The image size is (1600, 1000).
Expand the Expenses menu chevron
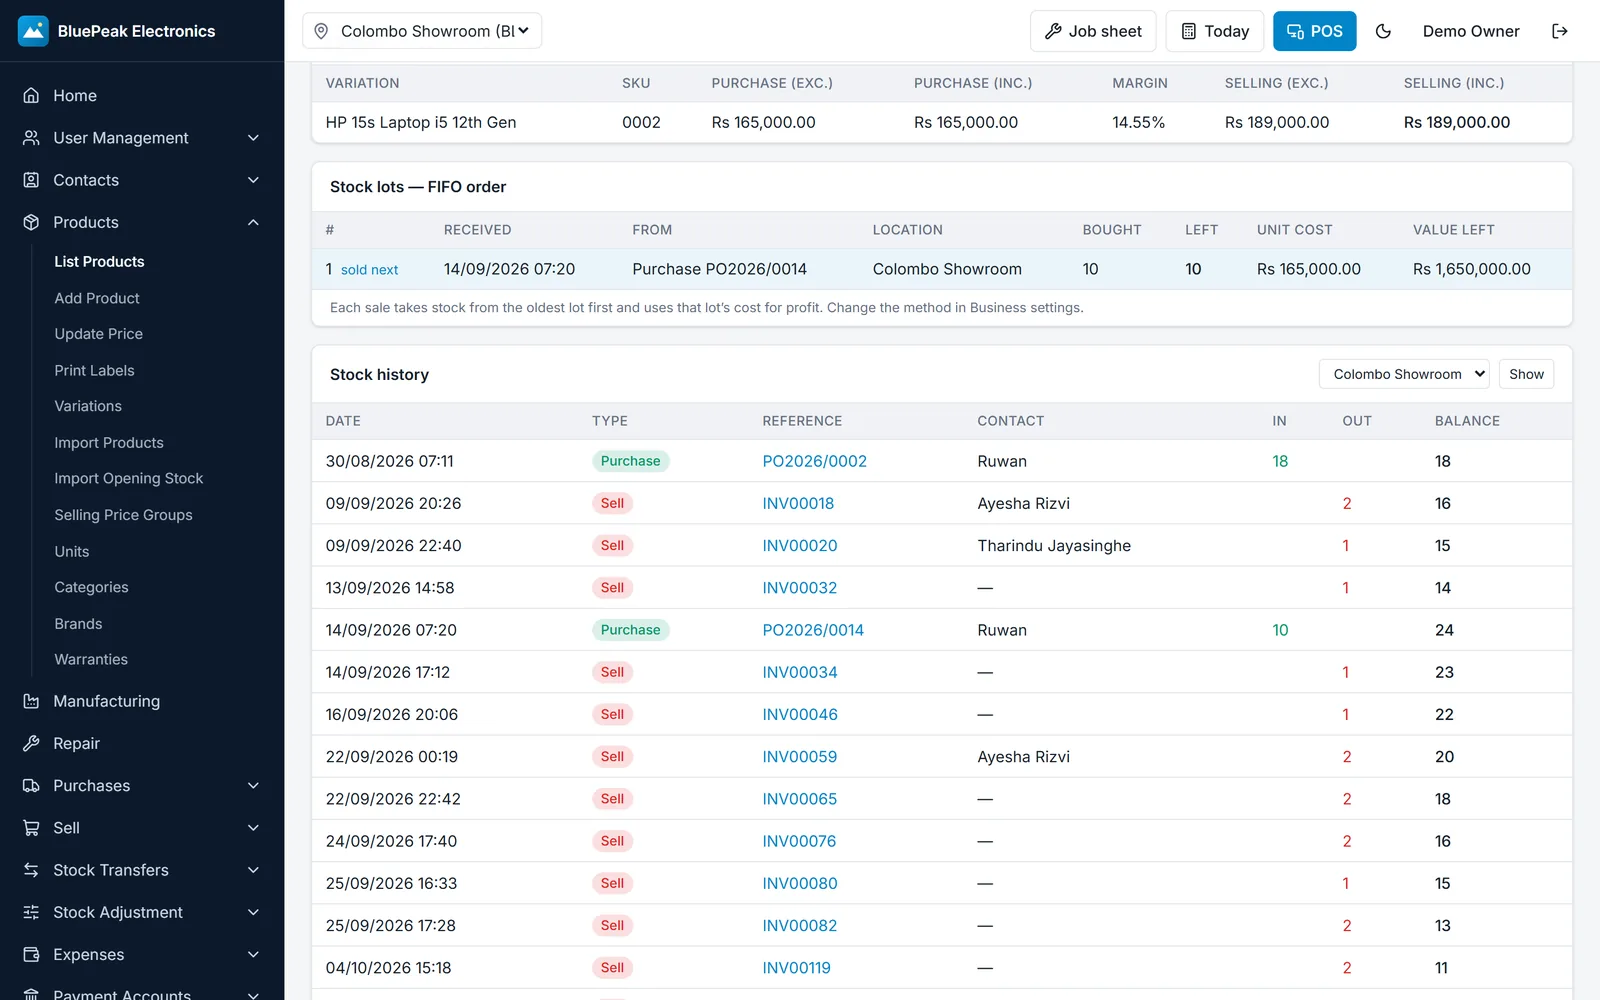pos(253,954)
